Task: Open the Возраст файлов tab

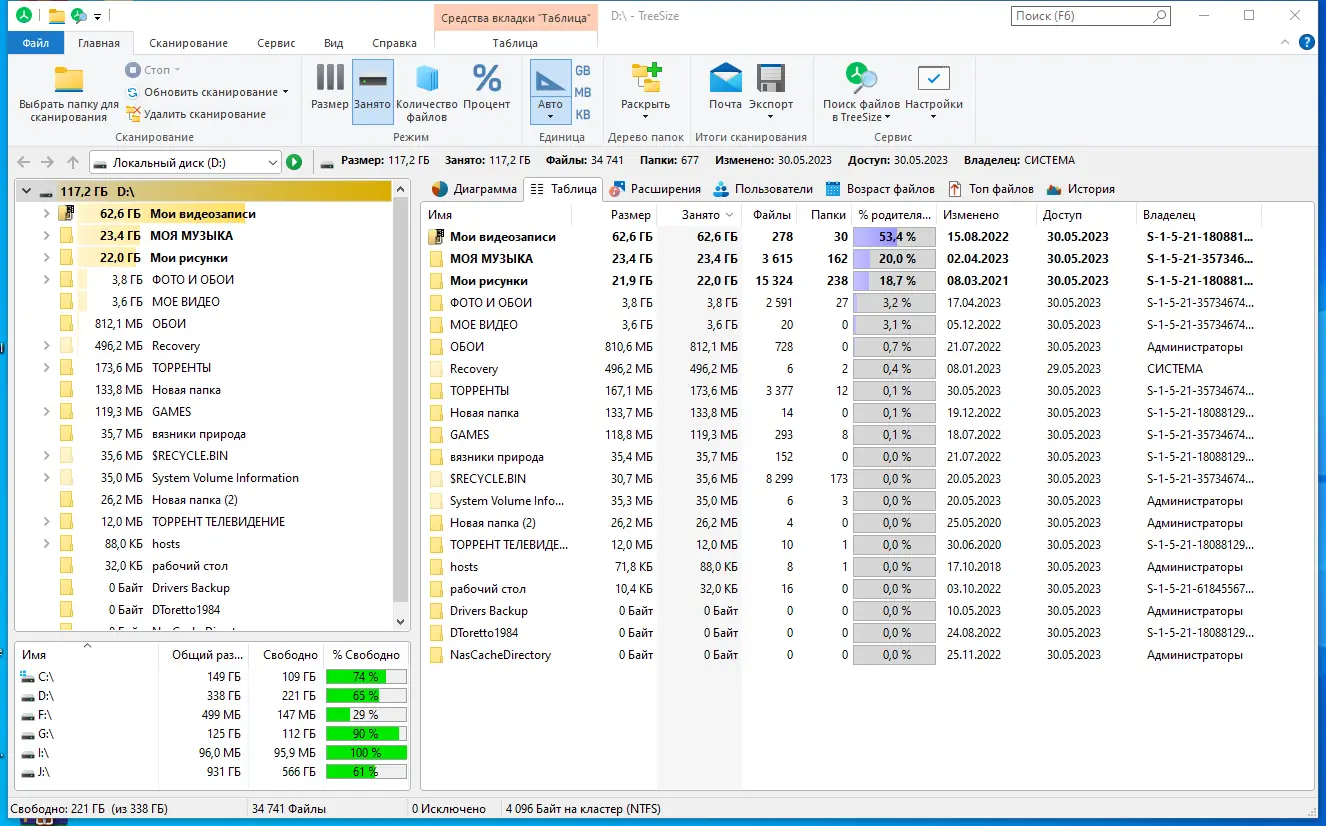Action: pos(880,189)
